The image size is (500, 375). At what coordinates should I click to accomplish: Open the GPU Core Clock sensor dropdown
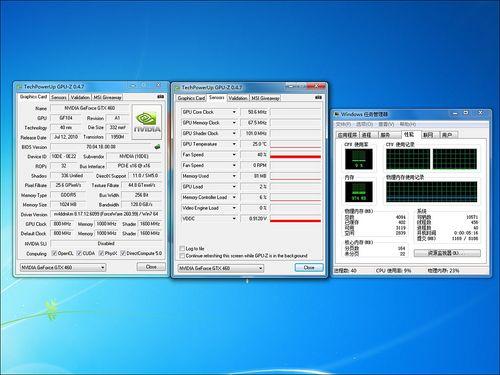[x=234, y=112]
